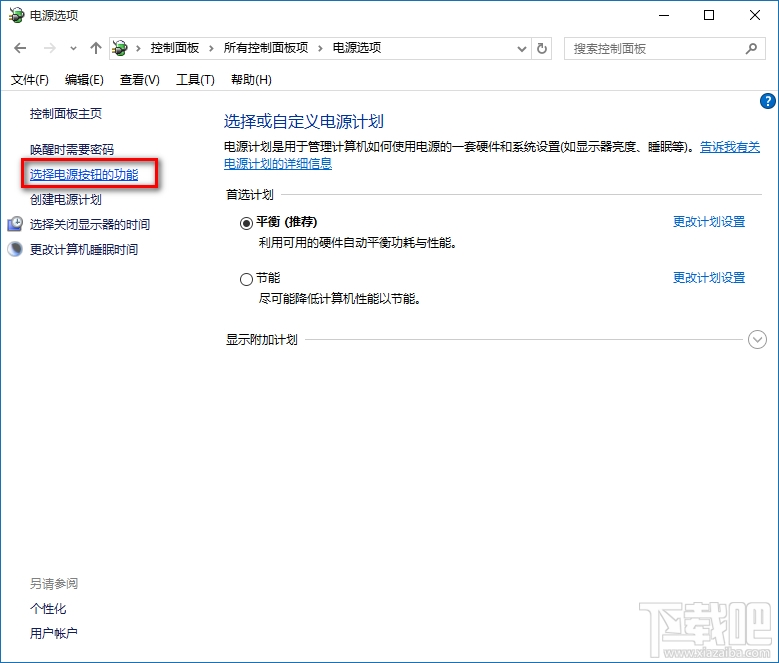Open the address bar history dropdown

tap(521, 48)
